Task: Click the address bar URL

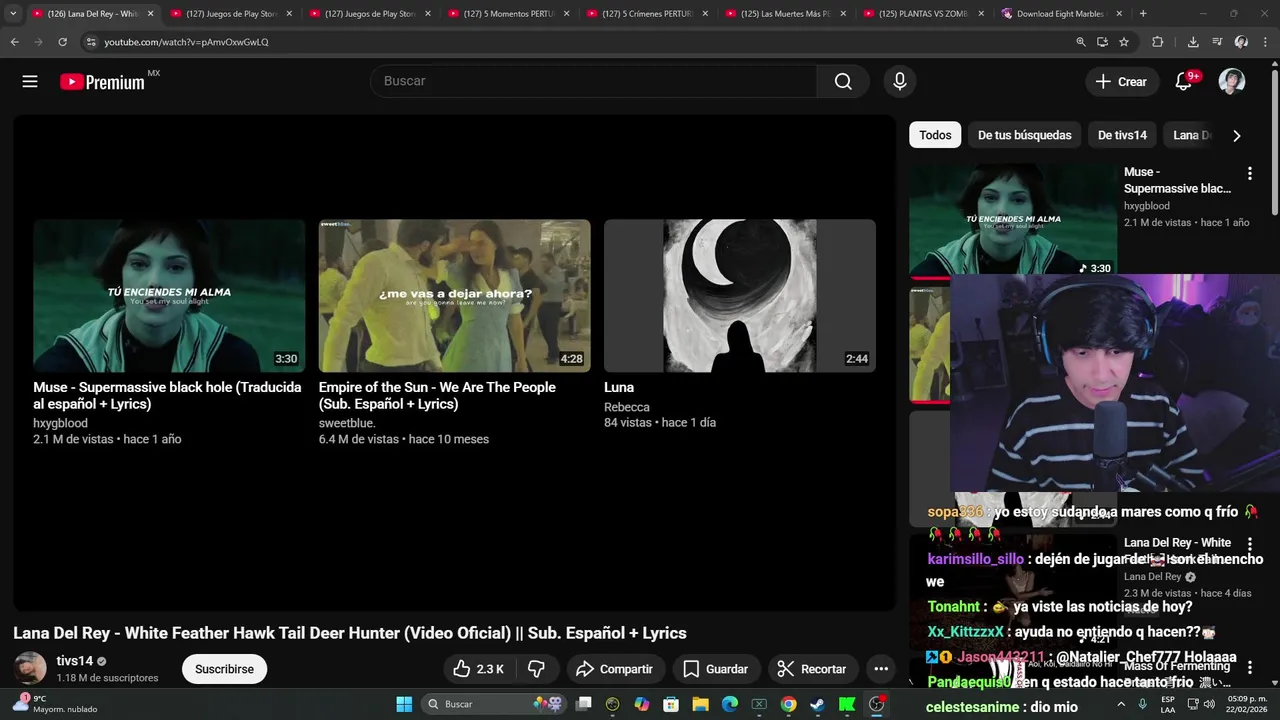Action: (186, 42)
